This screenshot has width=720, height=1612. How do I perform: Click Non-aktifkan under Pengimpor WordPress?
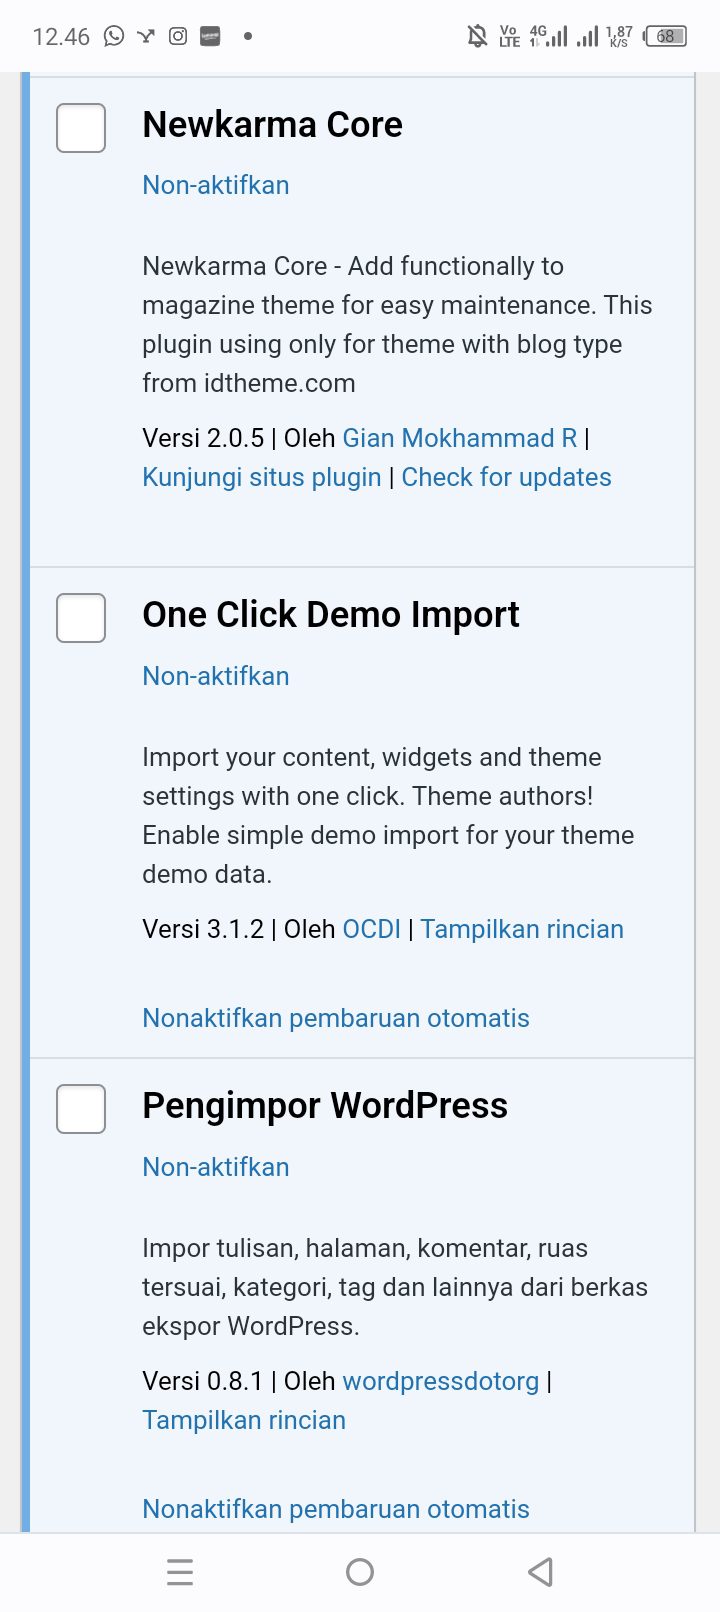[216, 1167]
